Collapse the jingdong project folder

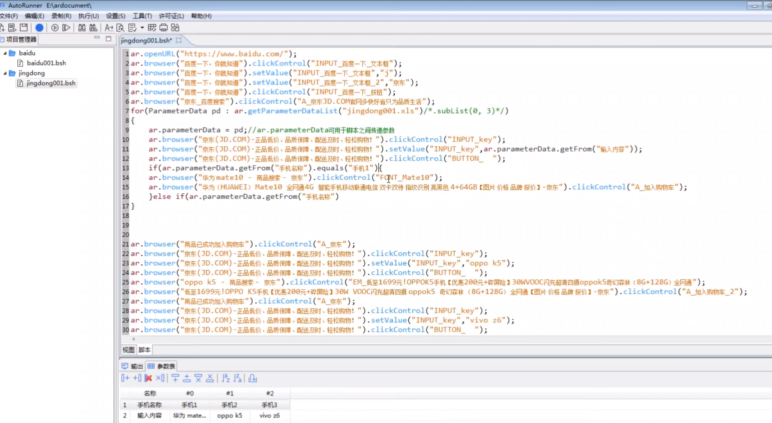point(4,73)
